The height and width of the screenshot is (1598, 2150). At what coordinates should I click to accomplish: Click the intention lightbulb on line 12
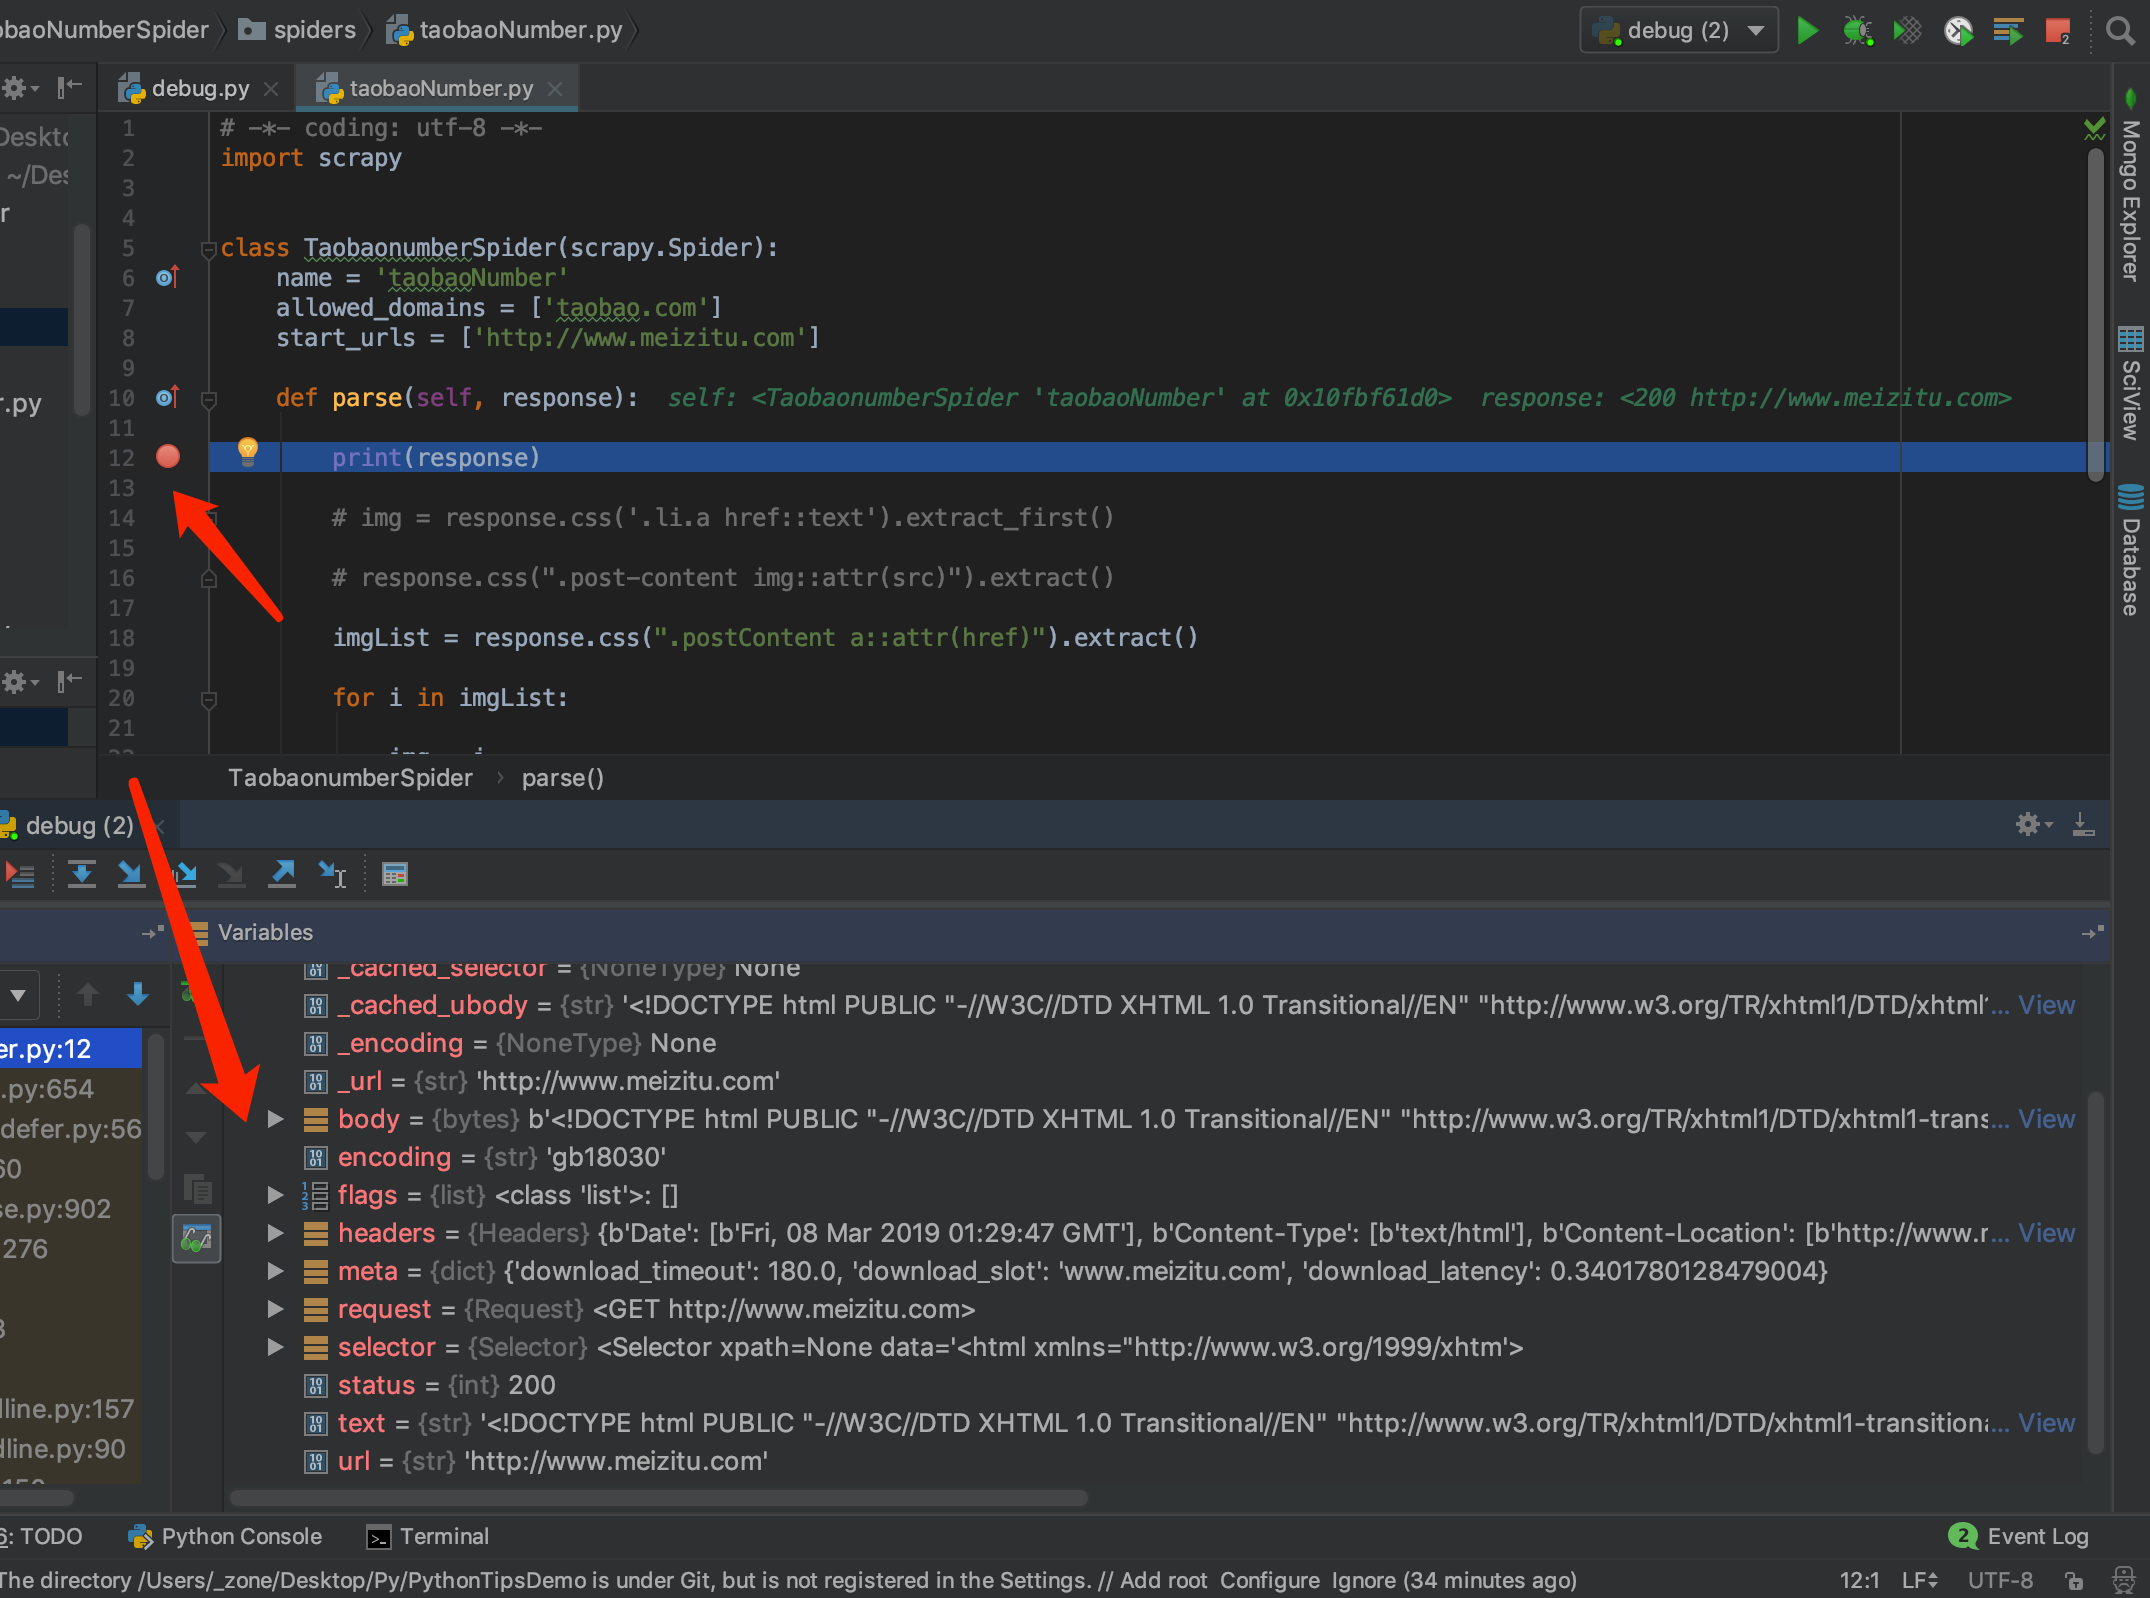click(x=248, y=451)
